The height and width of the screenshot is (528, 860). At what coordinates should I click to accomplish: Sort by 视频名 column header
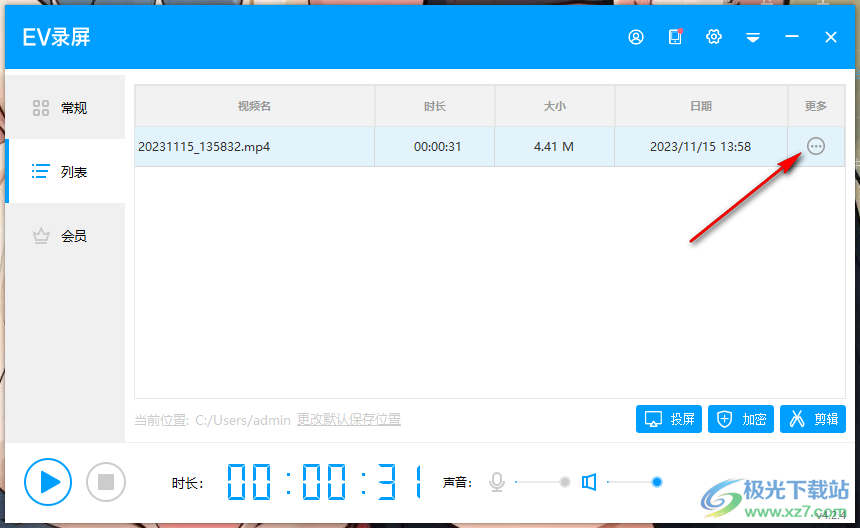click(254, 106)
